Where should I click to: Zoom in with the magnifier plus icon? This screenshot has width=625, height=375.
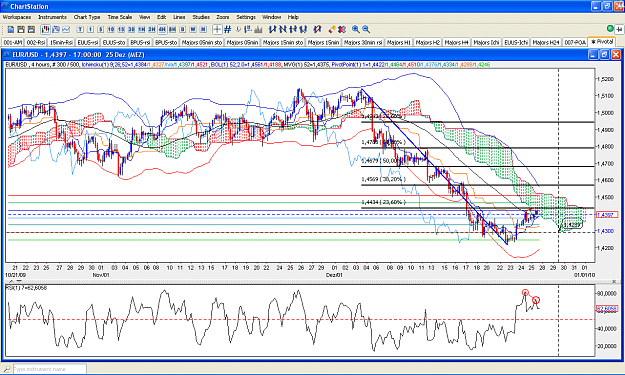(x=356, y=29)
